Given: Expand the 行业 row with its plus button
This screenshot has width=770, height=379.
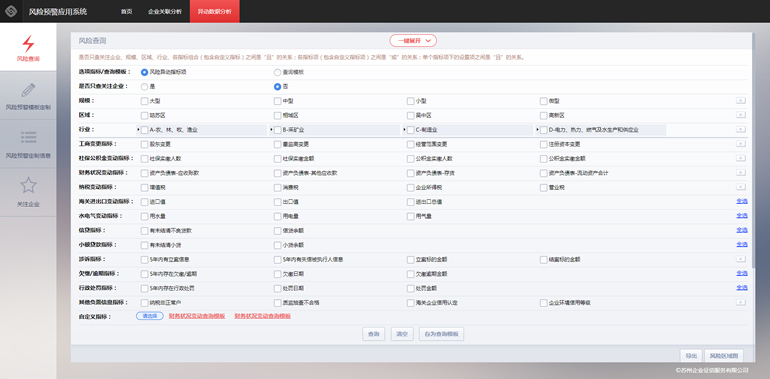Looking at the screenshot, I should 741,130.
